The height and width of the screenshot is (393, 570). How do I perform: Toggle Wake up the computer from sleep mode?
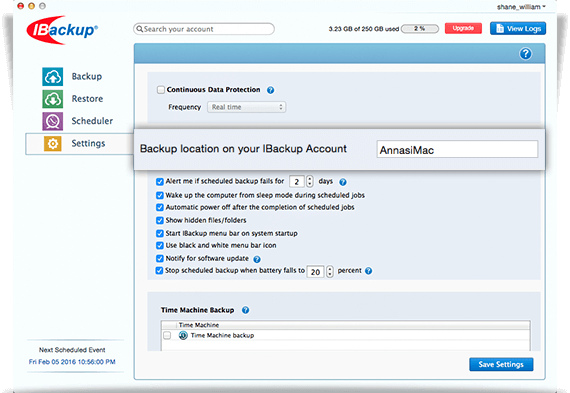(160, 195)
